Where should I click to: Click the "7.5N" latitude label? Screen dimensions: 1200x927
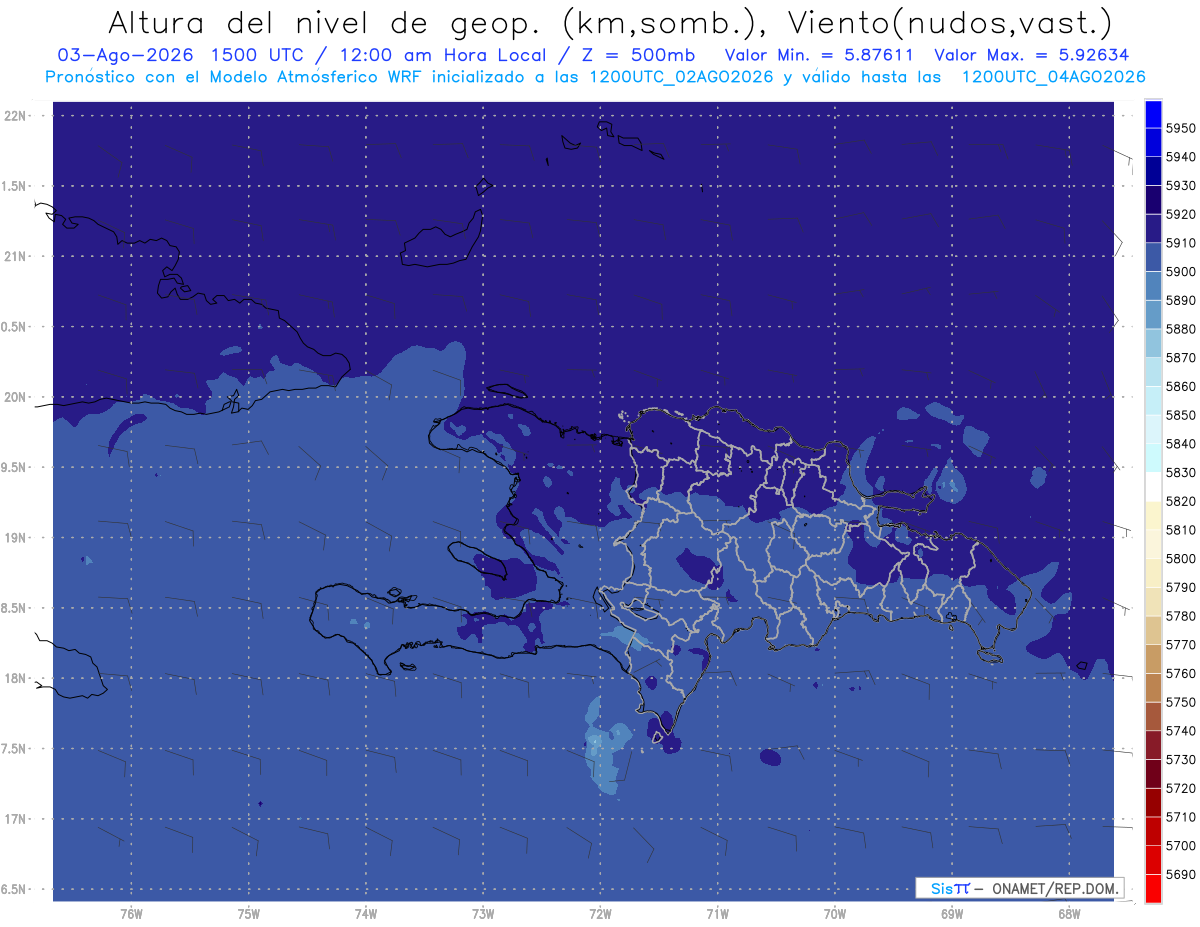tap(14, 749)
